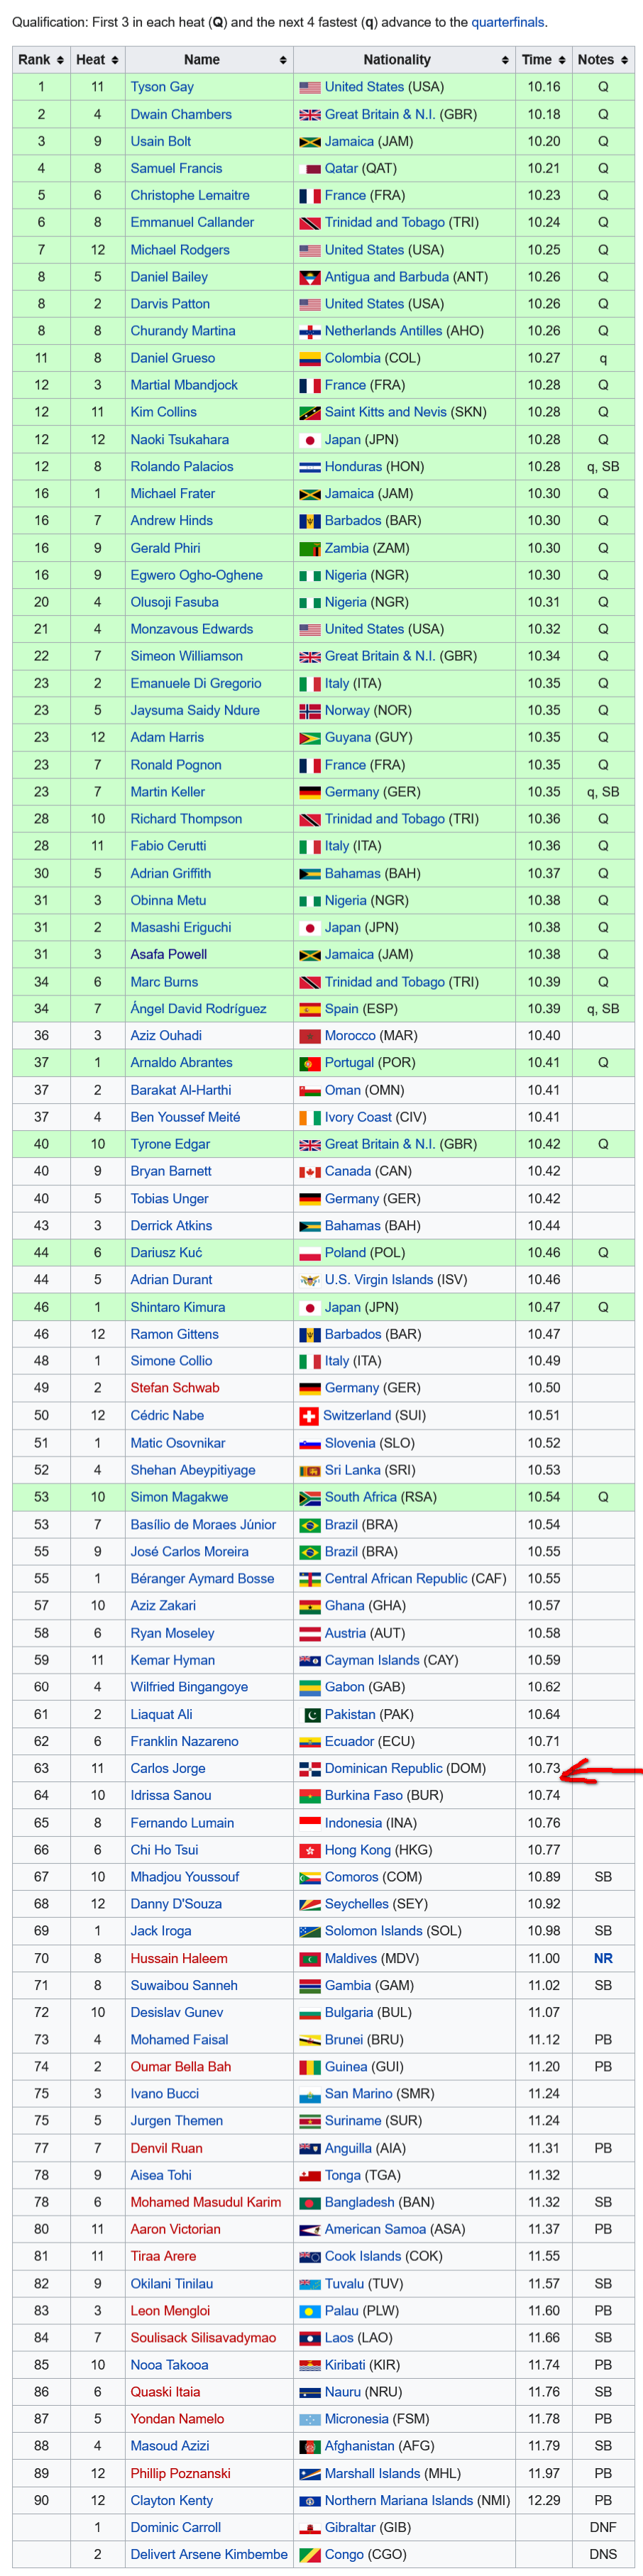Select Tyson Gay's time 10.16
The image size is (643, 2576).
544,87
